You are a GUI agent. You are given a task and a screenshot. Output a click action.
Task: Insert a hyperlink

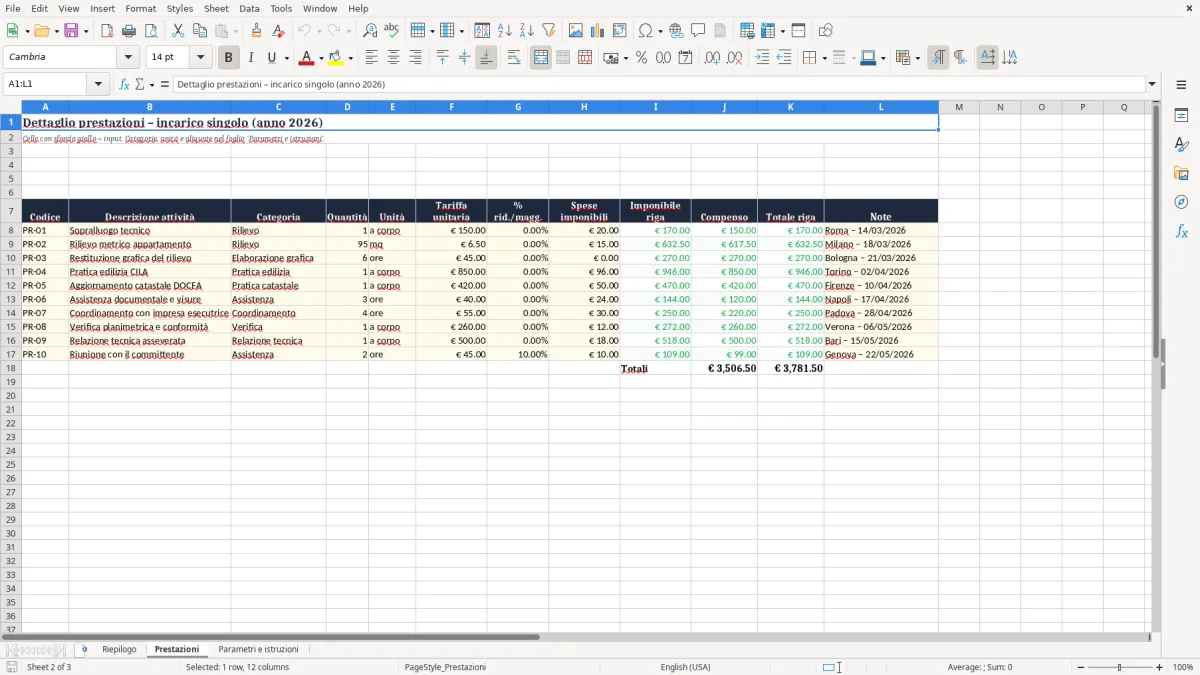[x=676, y=31]
